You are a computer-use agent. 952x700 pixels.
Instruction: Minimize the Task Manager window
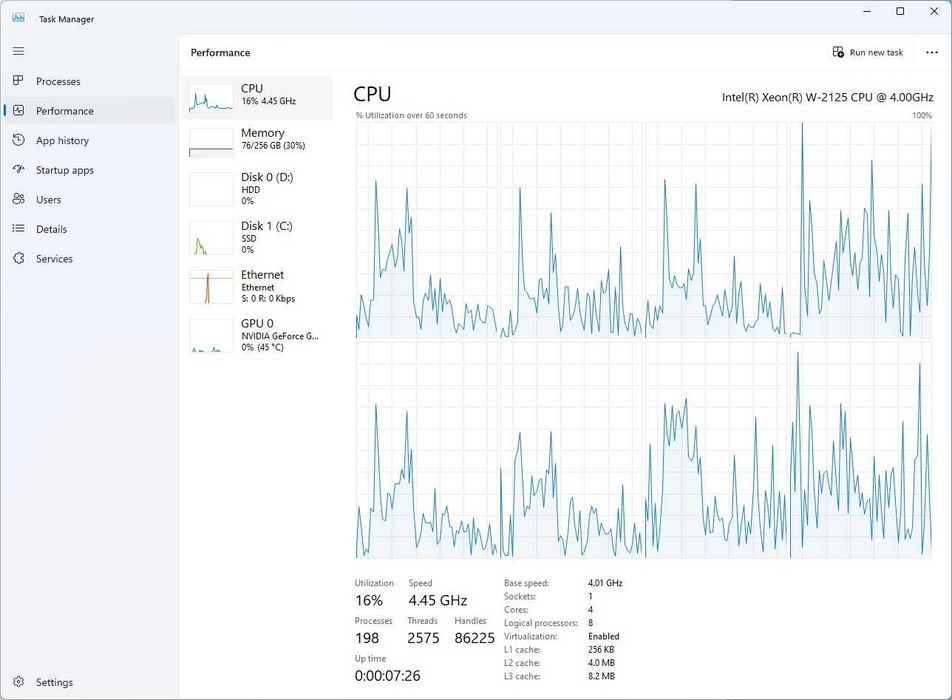click(868, 12)
